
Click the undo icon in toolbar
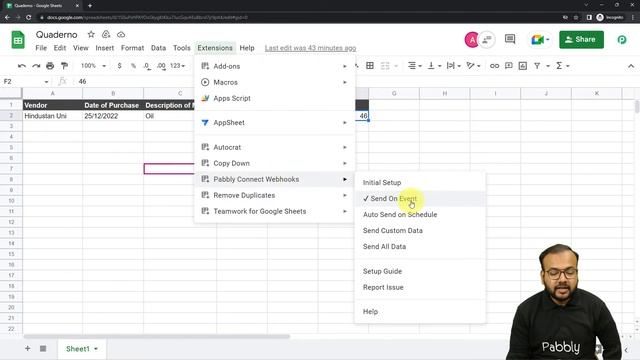(x=22, y=66)
